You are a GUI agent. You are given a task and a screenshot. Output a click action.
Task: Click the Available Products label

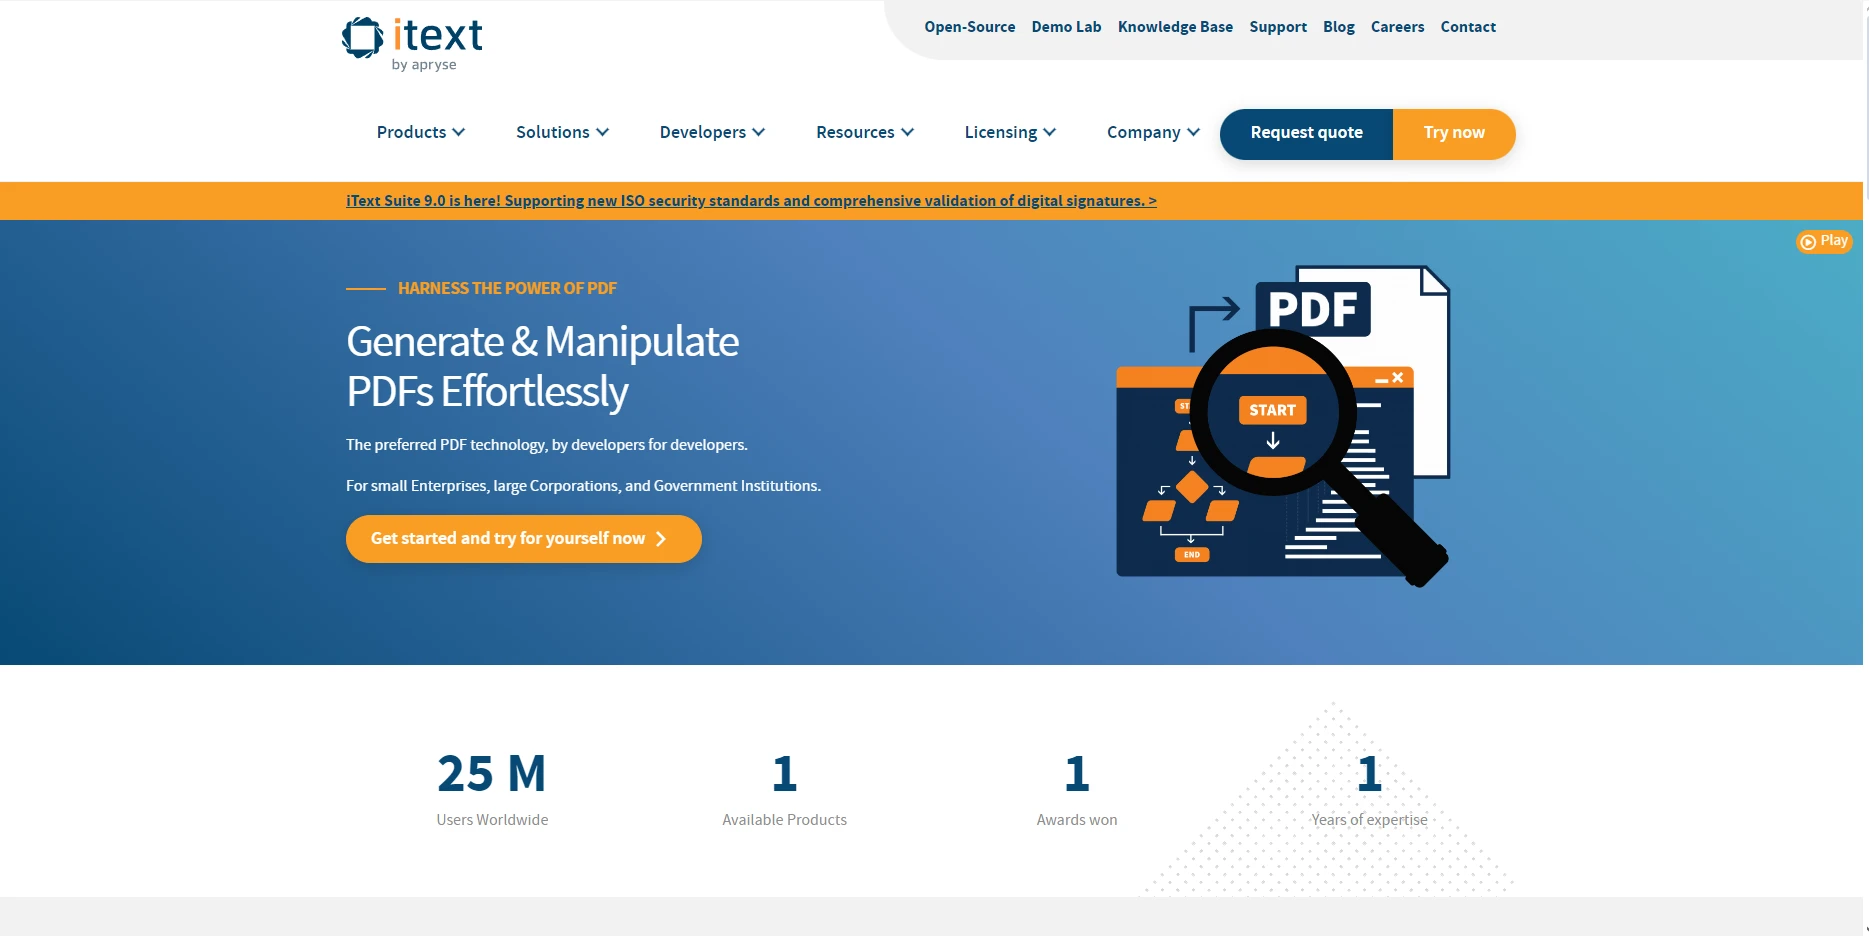click(784, 820)
